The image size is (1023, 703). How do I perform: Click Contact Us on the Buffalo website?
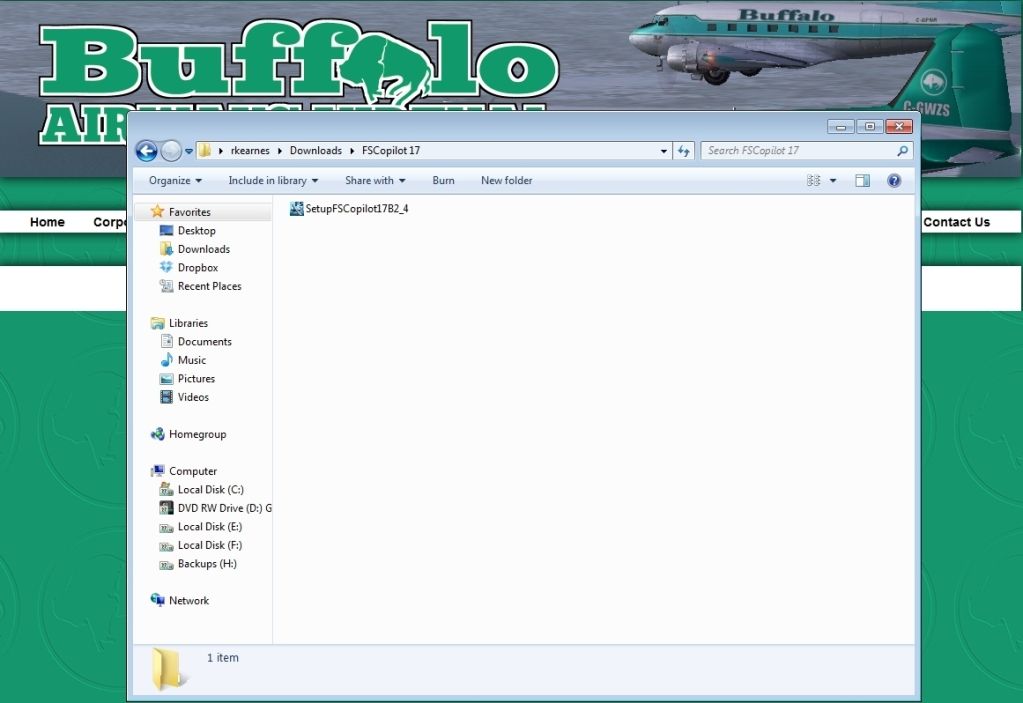tap(956, 222)
